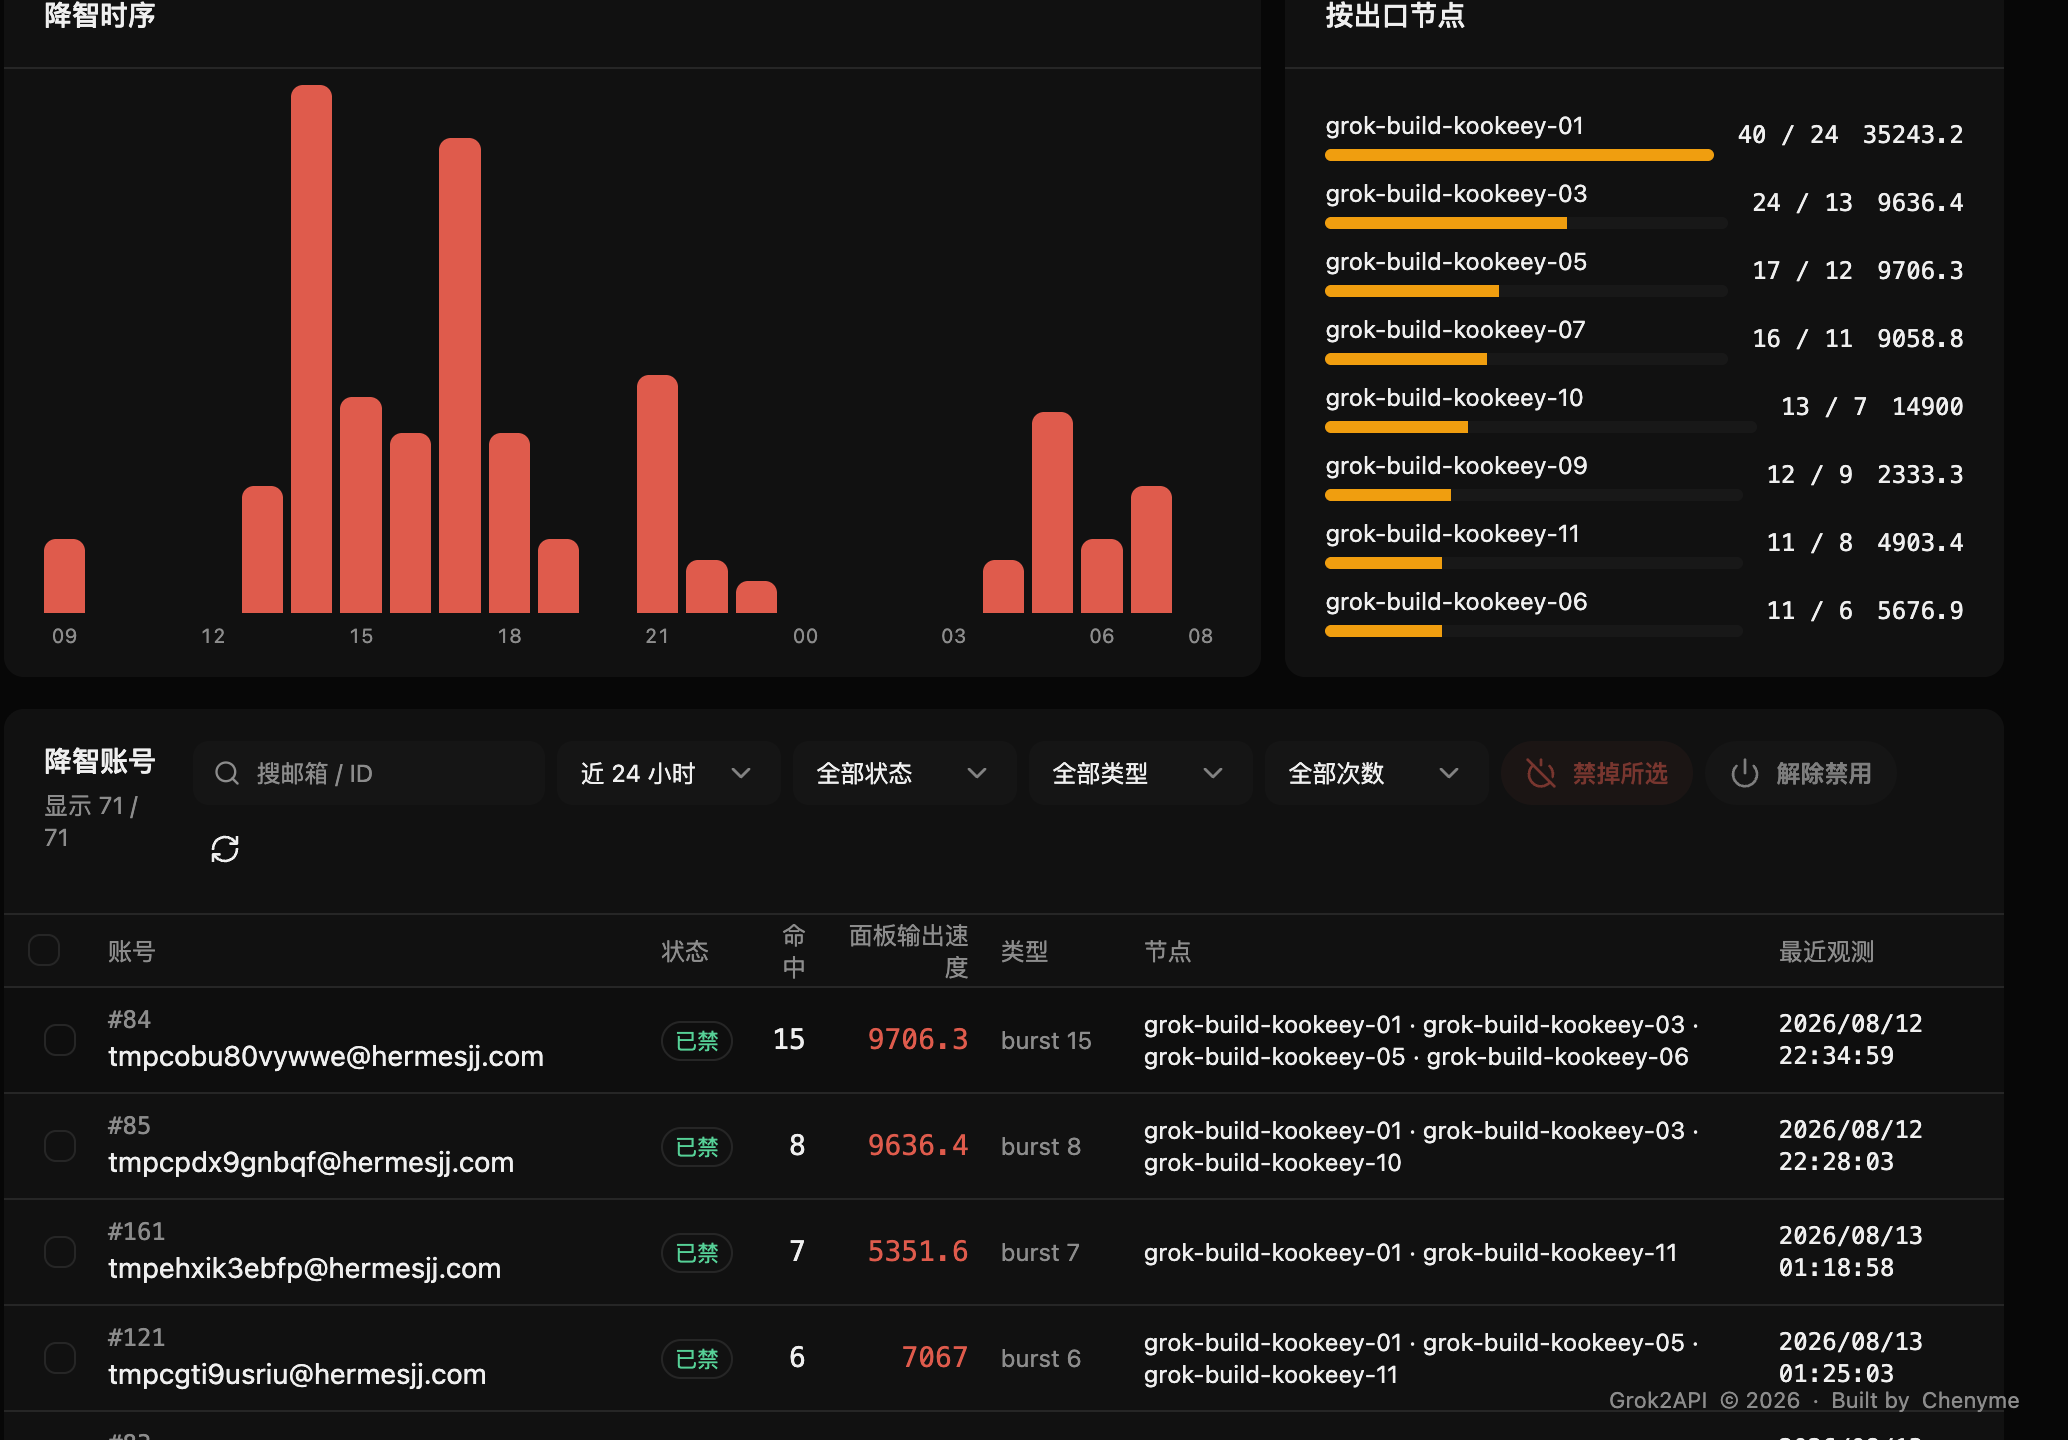Click the 40 / 24 count for kookeey-01
Viewport: 2068px width, 1440px height.
click(1788, 134)
